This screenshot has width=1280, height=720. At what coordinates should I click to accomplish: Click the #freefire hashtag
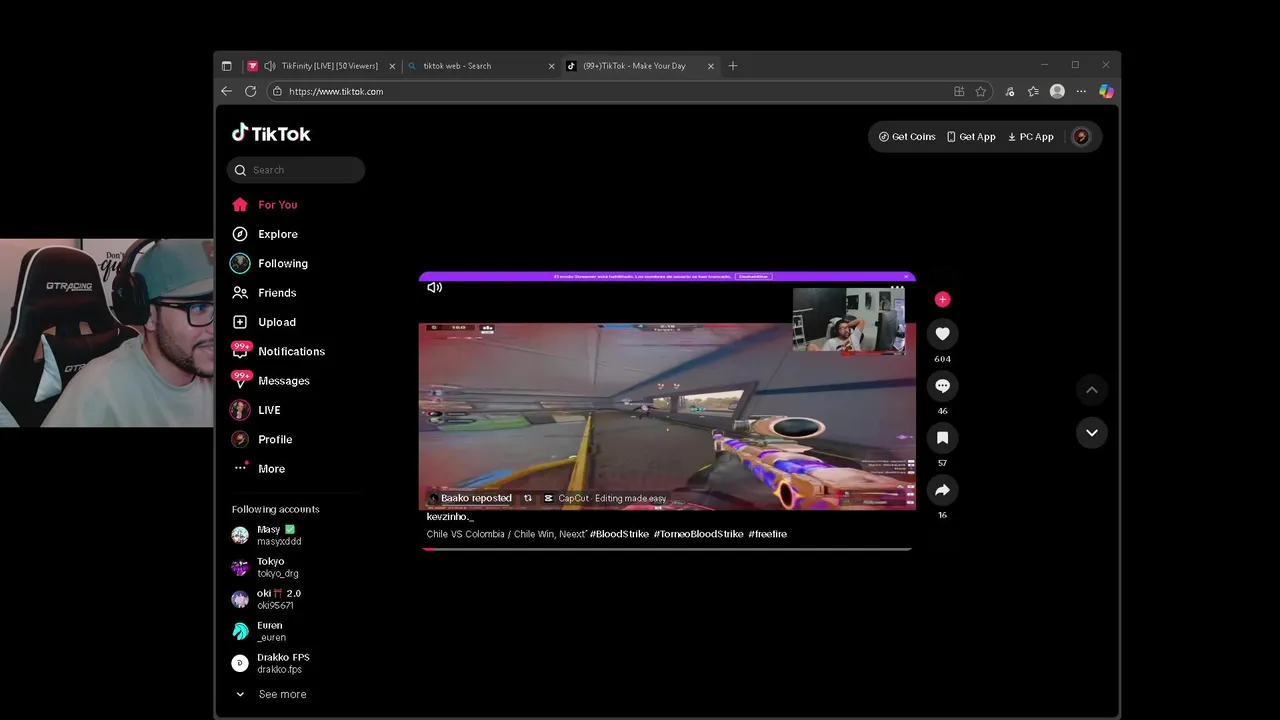pyautogui.click(x=767, y=534)
